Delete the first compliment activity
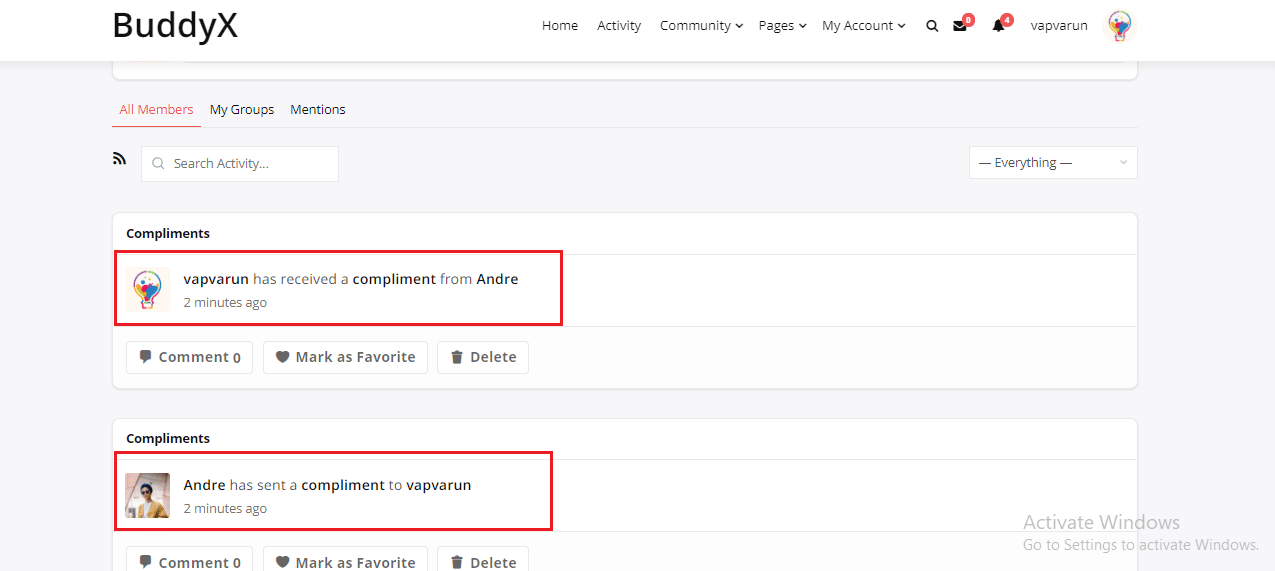Image resolution: width=1275 pixels, height=571 pixels. pos(483,357)
